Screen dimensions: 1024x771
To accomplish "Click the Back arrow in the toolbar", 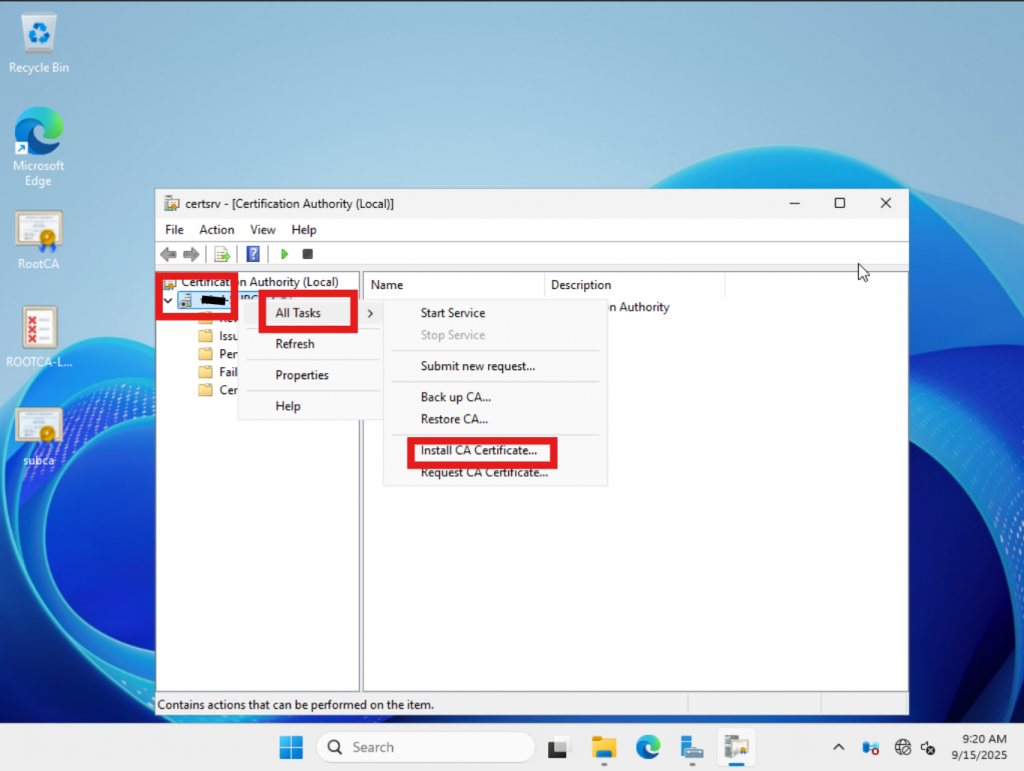I will 168,255.
